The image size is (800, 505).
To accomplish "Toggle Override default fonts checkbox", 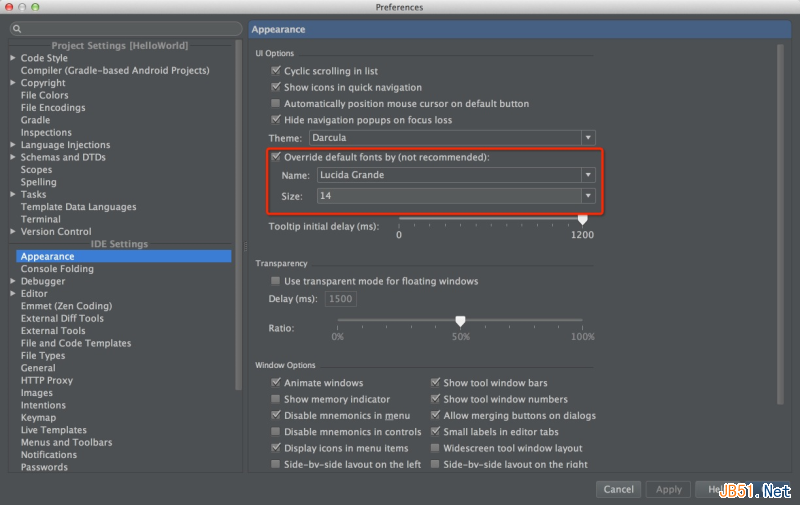I will point(276,157).
